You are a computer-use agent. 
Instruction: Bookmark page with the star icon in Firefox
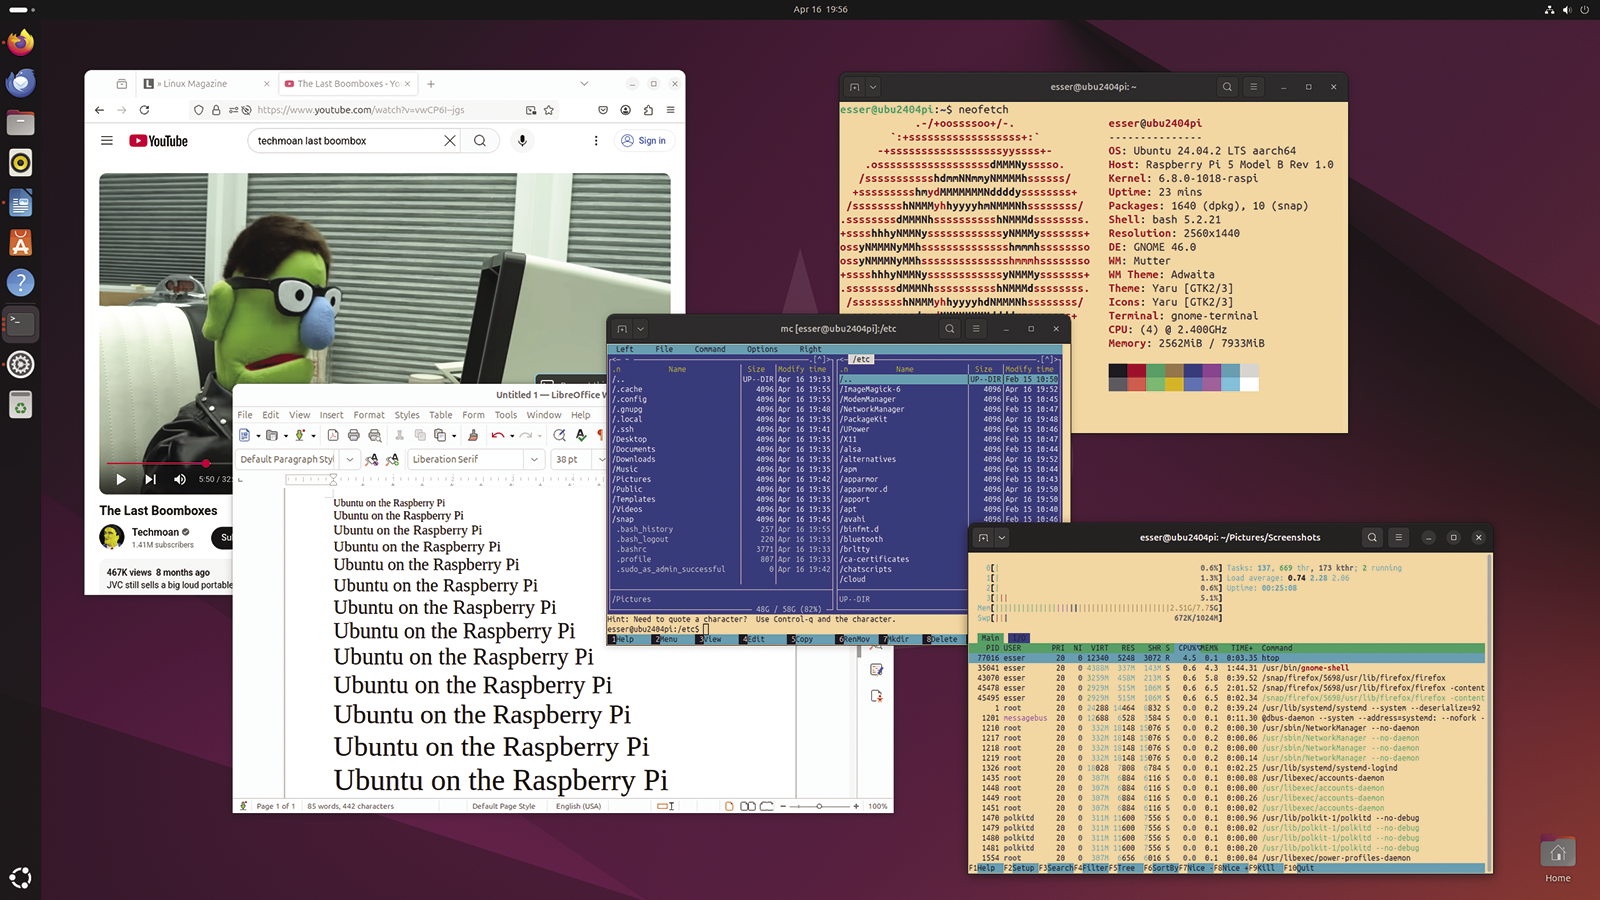[x=549, y=110]
